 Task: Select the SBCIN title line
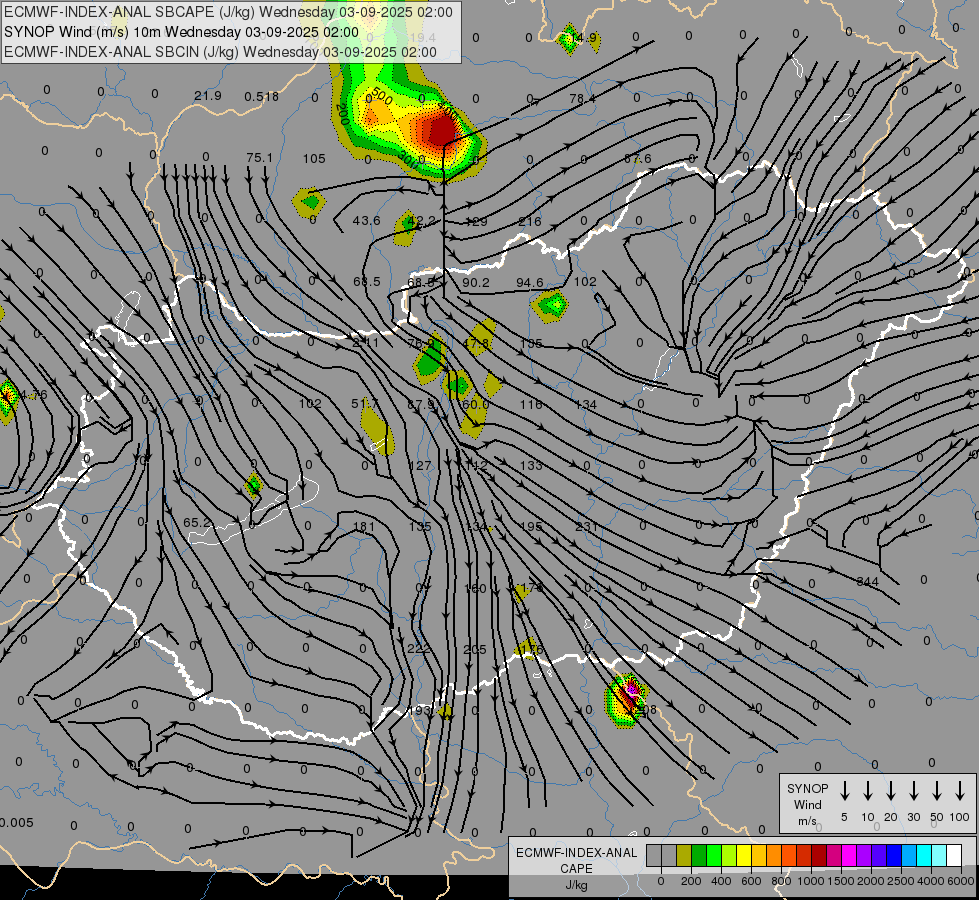[220, 52]
